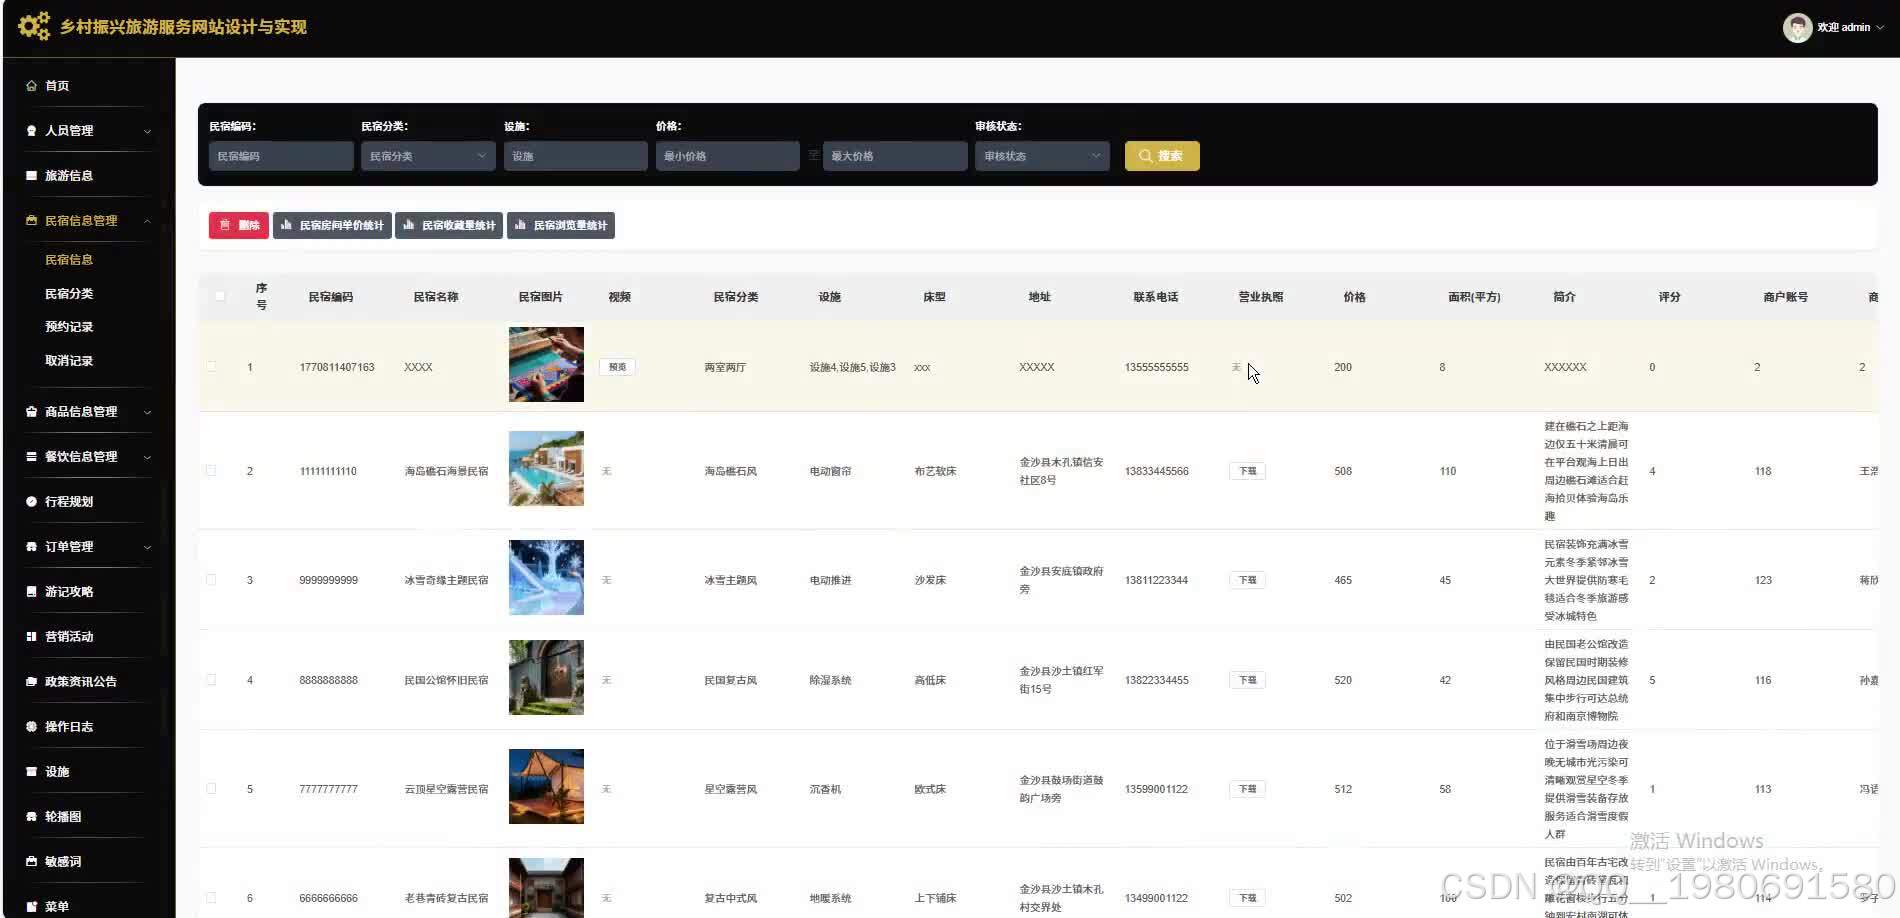Expand the 人员管理 menu chevron
The image size is (1900, 918).
147,131
